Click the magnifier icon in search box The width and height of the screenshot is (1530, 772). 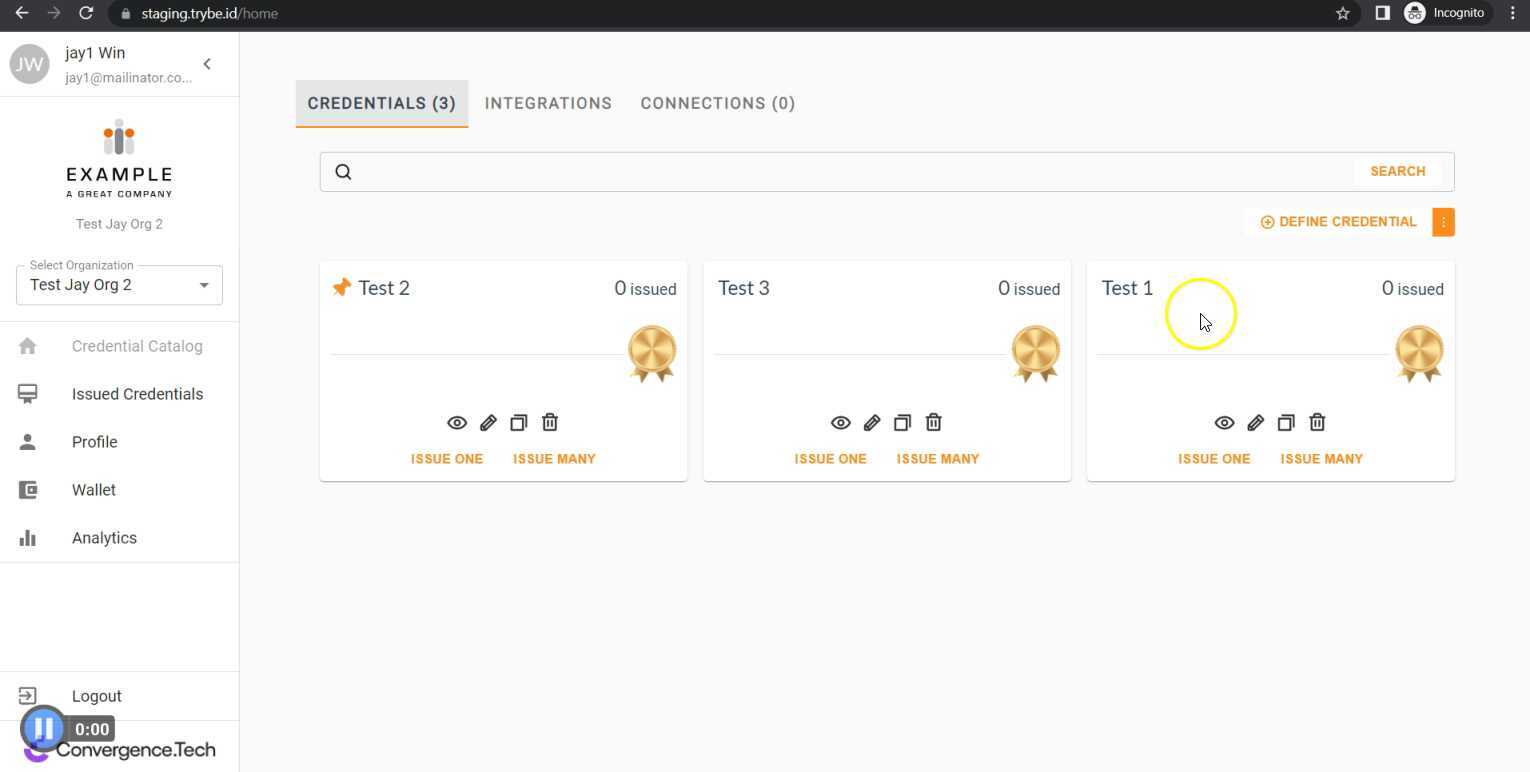pyautogui.click(x=343, y=172)
